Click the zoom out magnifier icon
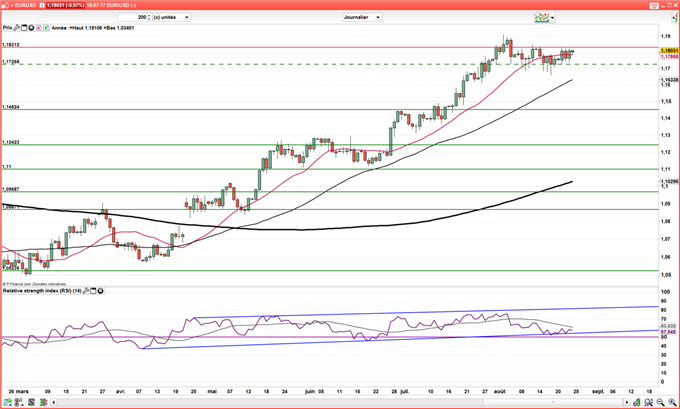Image resolution: width=680 pixels, height=409 pixels. coord(660,402)
